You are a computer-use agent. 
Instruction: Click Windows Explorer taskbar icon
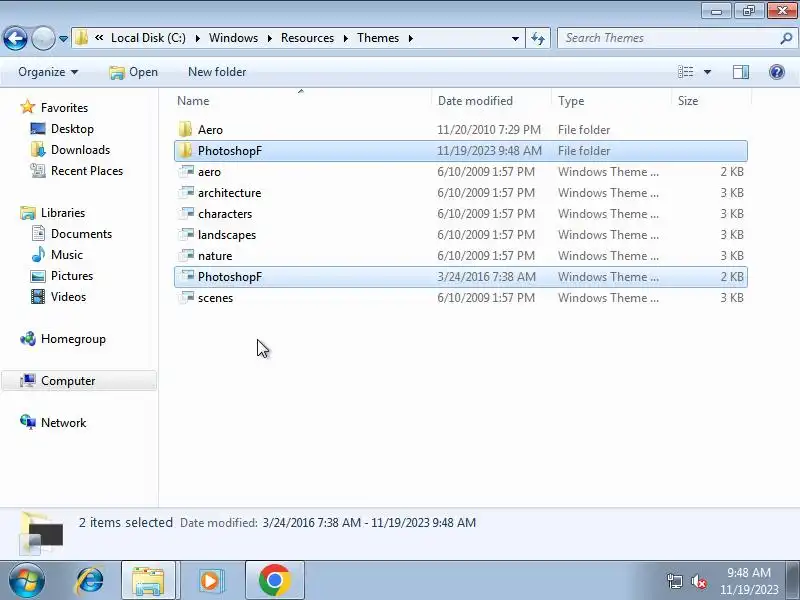(x=148, y=581)
